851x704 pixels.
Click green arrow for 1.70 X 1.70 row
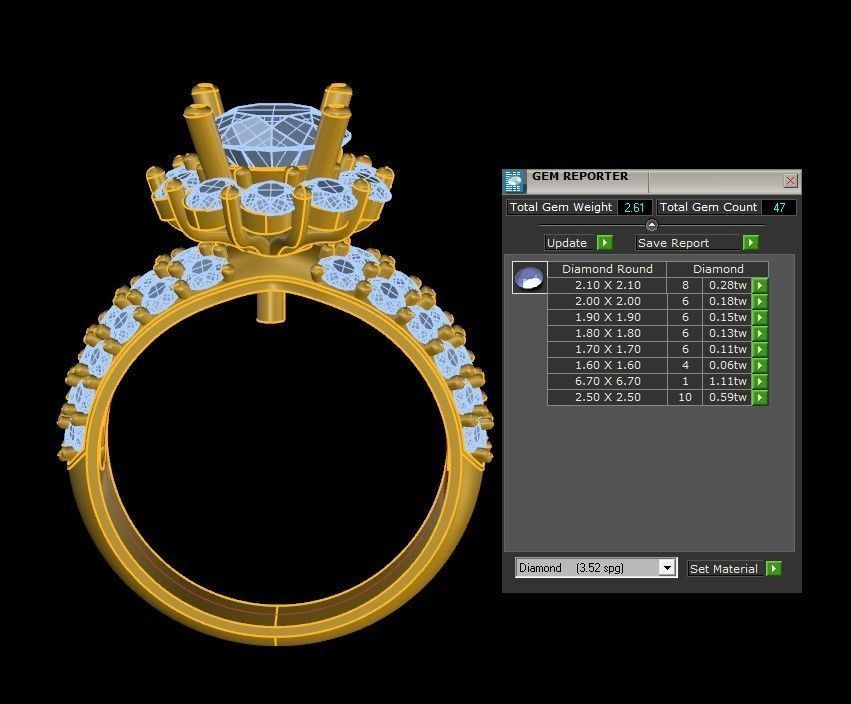click(760, 349)
